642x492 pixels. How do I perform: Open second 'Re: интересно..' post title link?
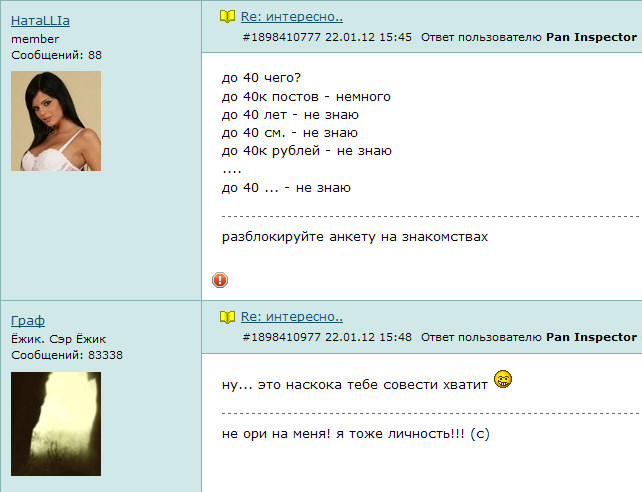(292, 317)
